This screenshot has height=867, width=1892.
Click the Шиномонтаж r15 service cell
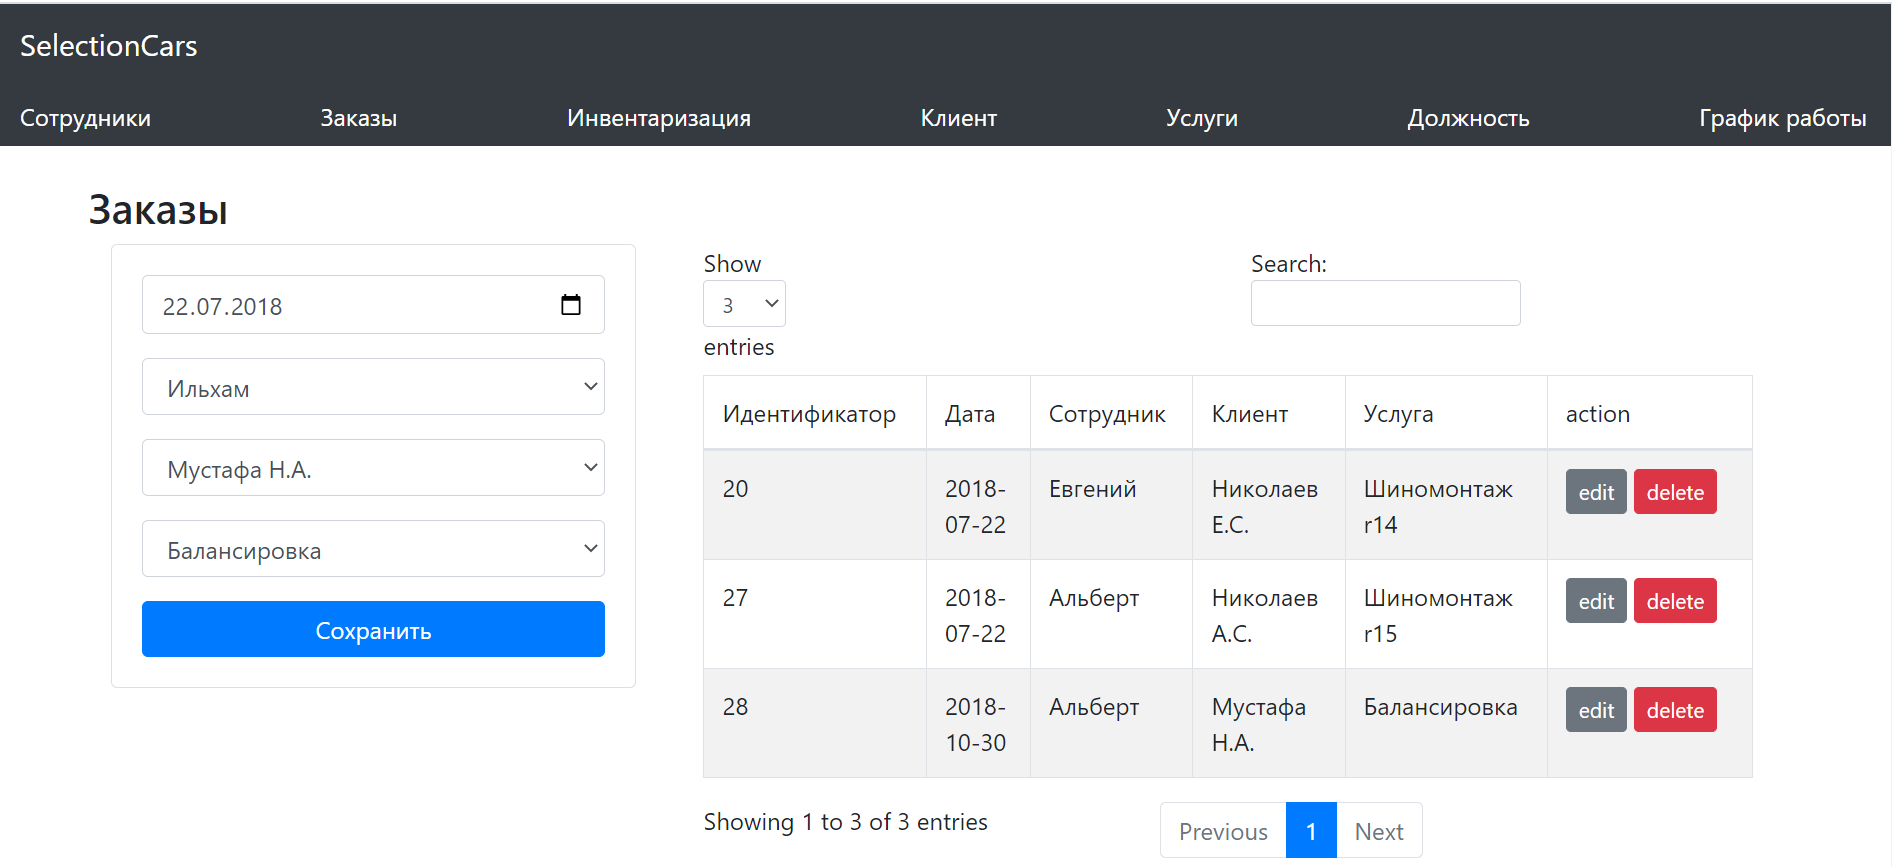[x=1446, y=614]
